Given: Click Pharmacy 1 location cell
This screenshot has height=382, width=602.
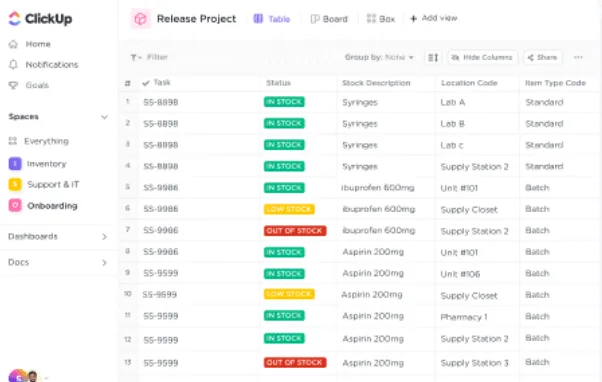Looking at the screenshot, I should coord(464,317).
